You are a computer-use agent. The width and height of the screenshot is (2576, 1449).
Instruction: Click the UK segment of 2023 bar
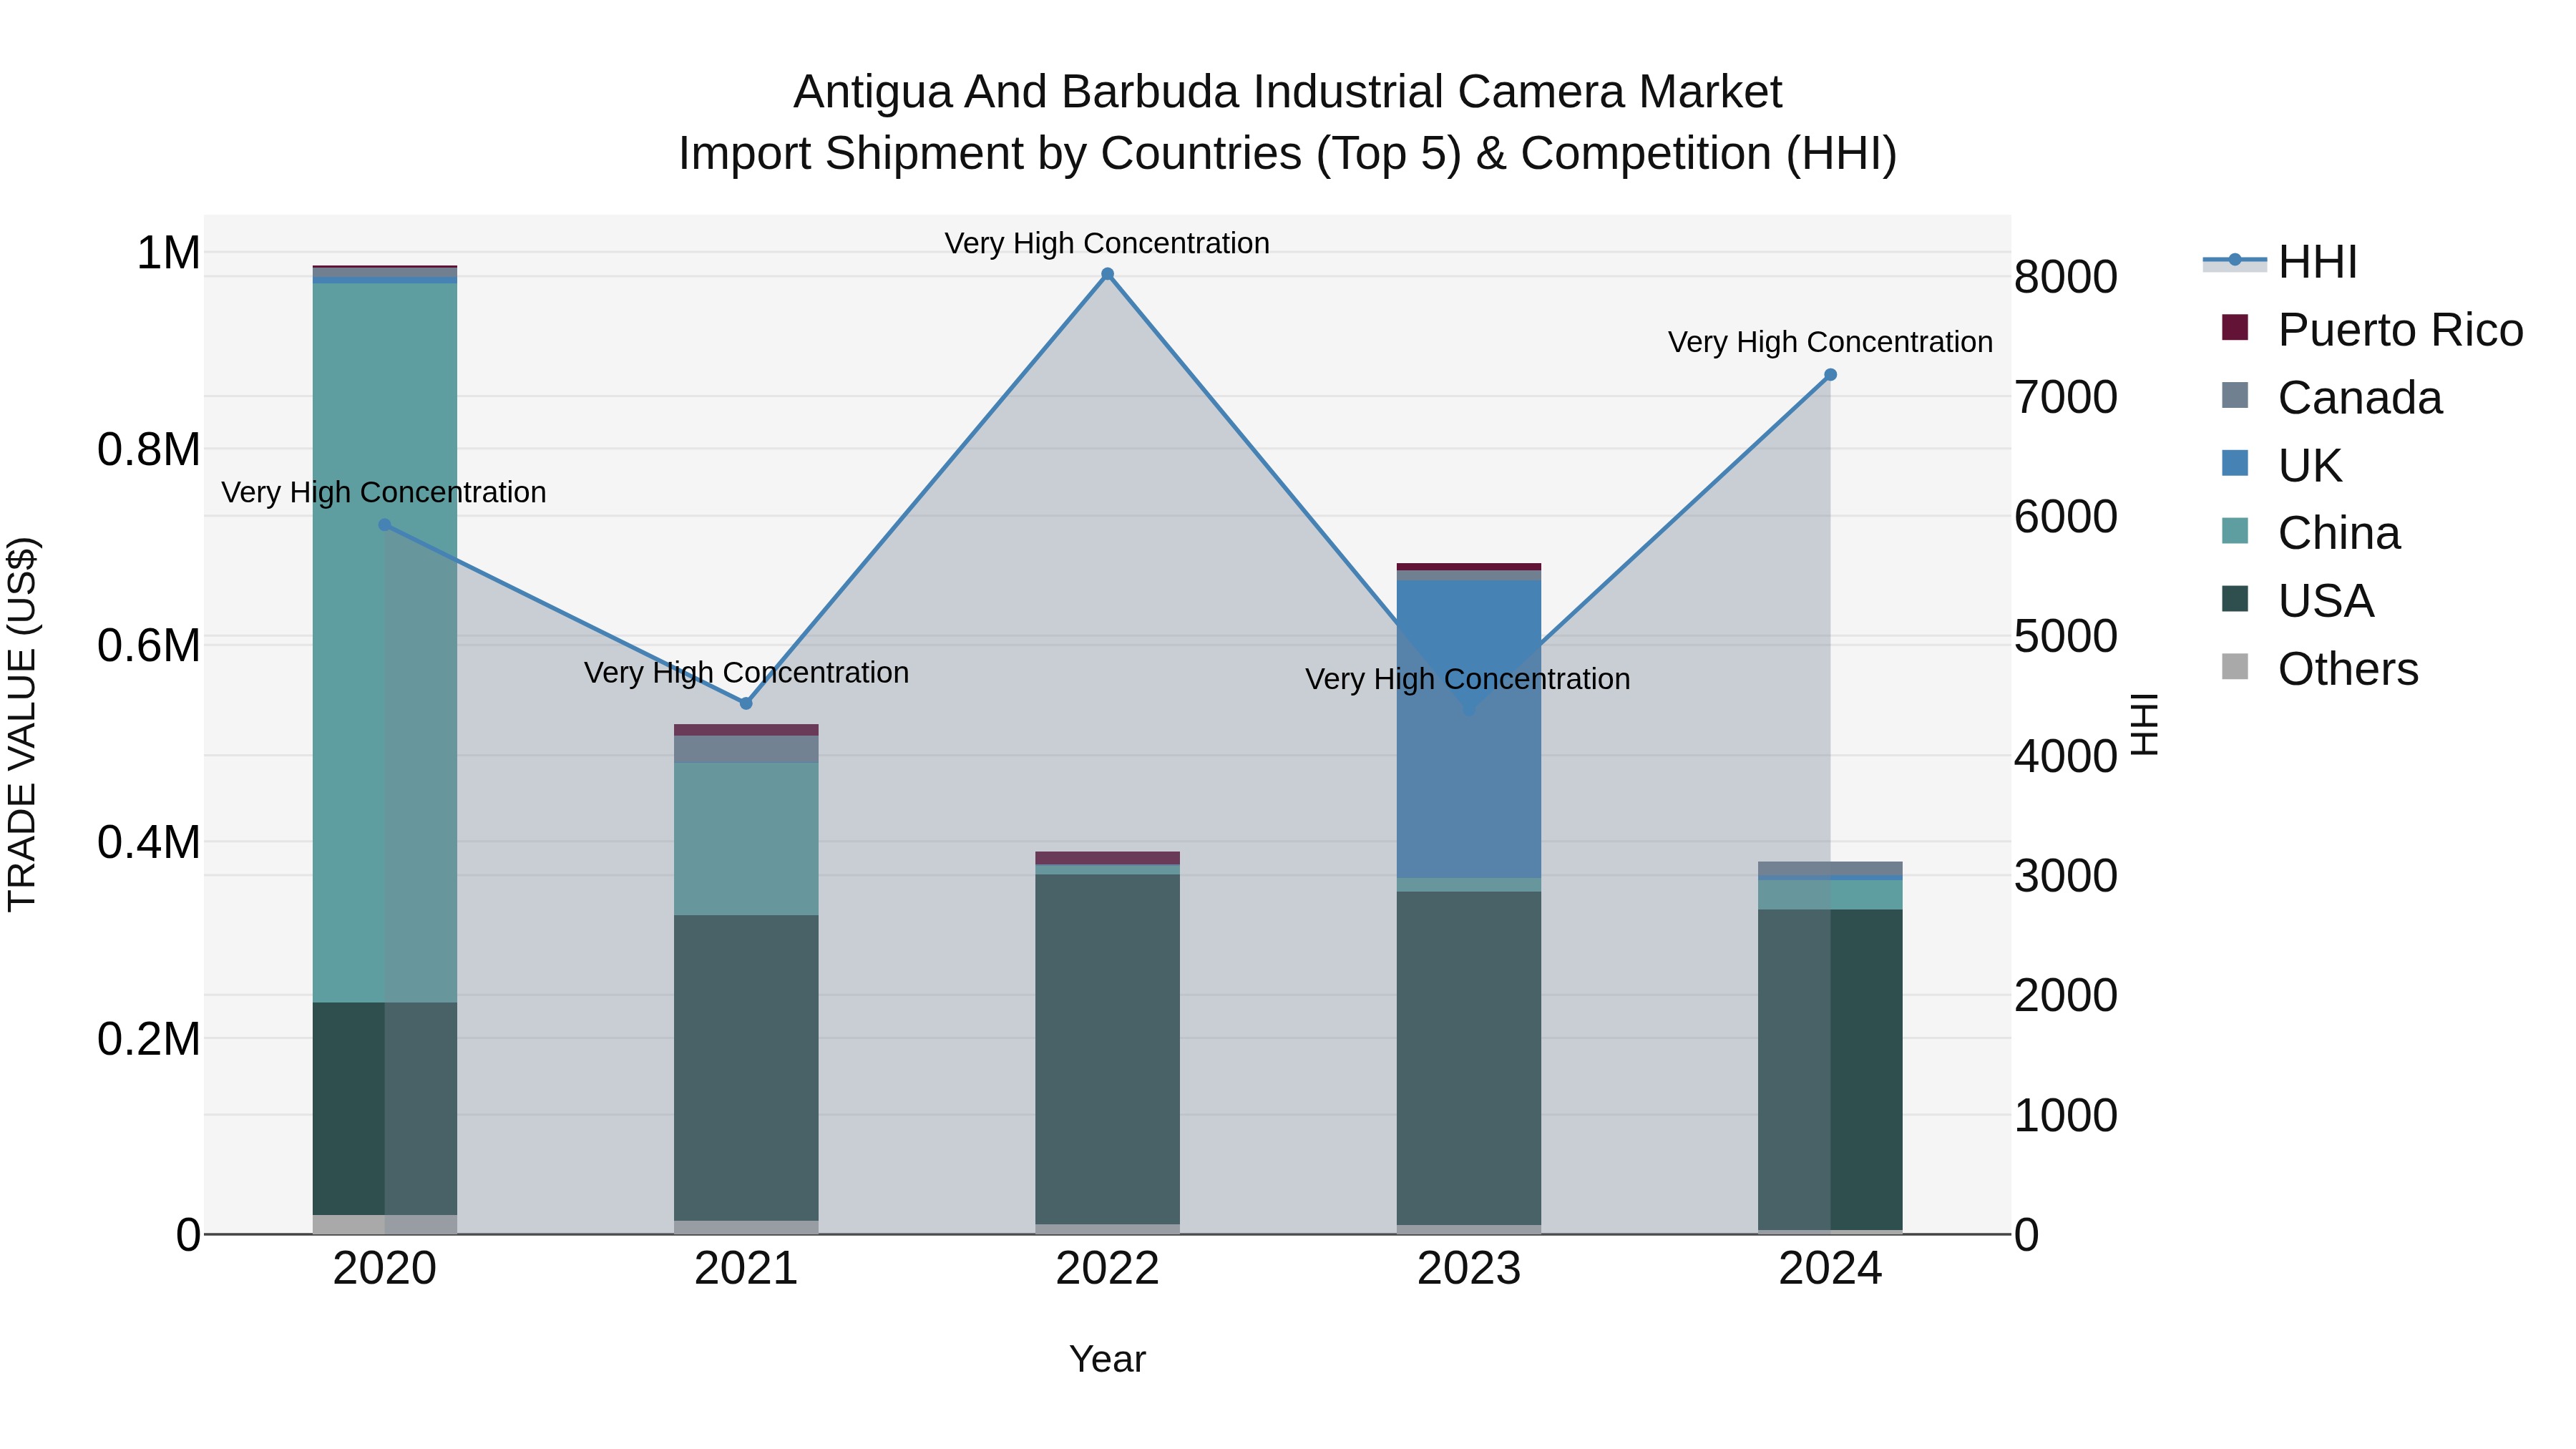click(x=1469, y=729)
